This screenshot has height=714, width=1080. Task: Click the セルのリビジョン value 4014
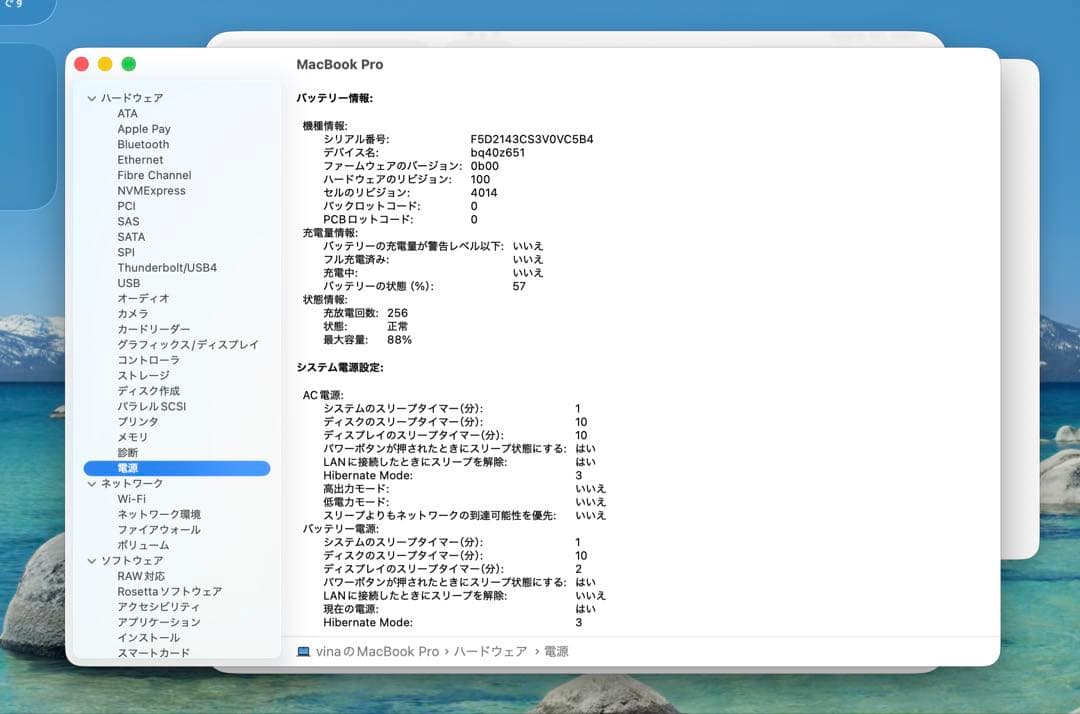[x=484, y=193]
